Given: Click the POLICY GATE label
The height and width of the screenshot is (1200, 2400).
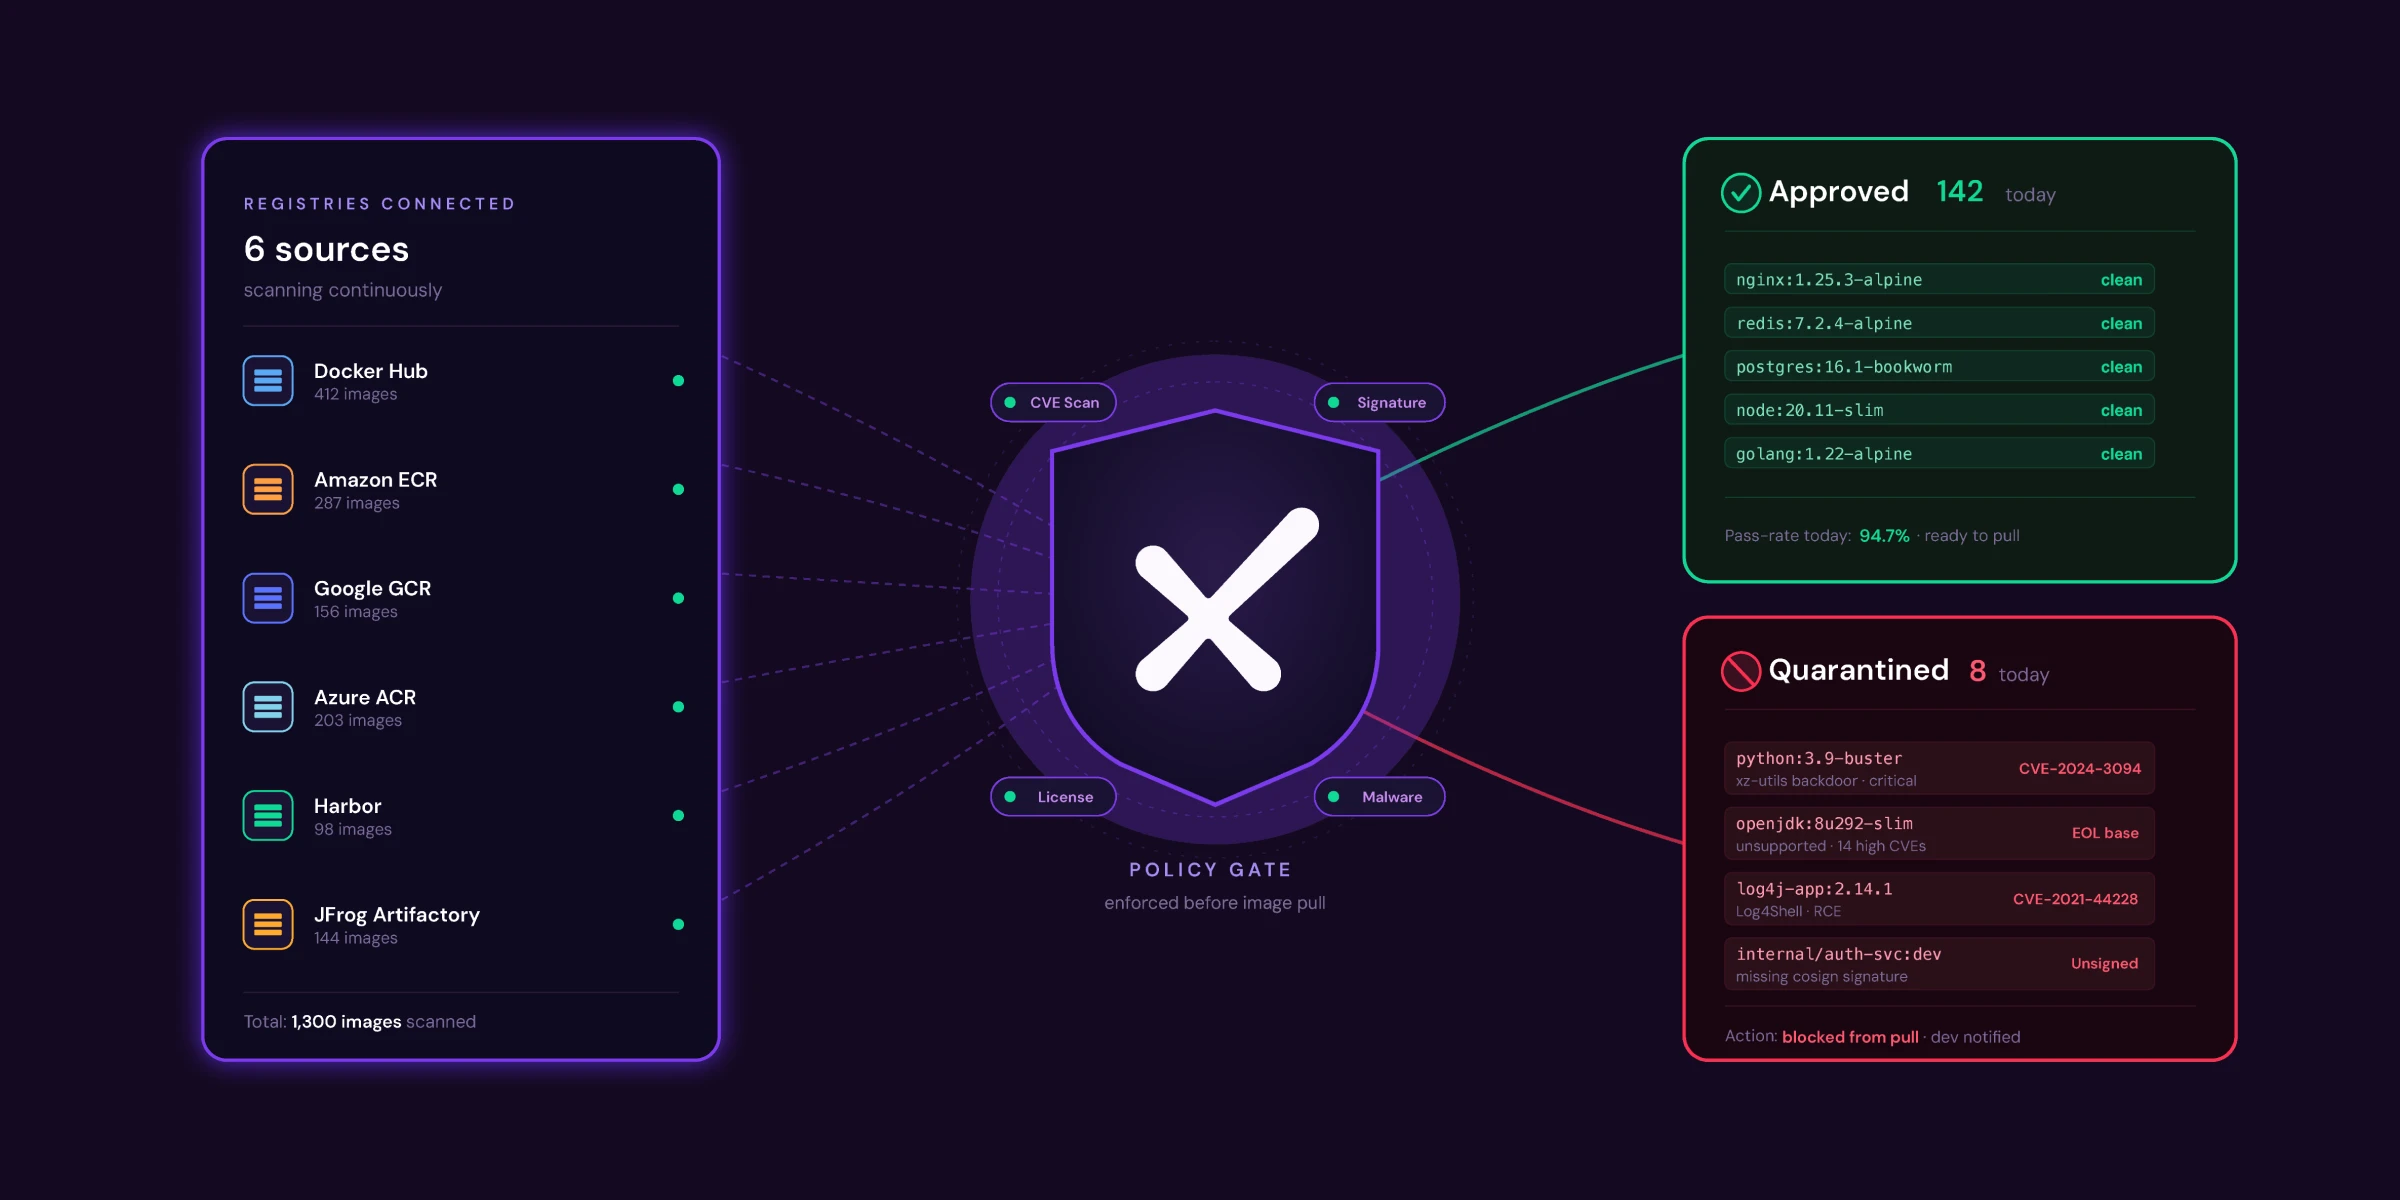Looking at the screenshot, I should click(1210, 870).
